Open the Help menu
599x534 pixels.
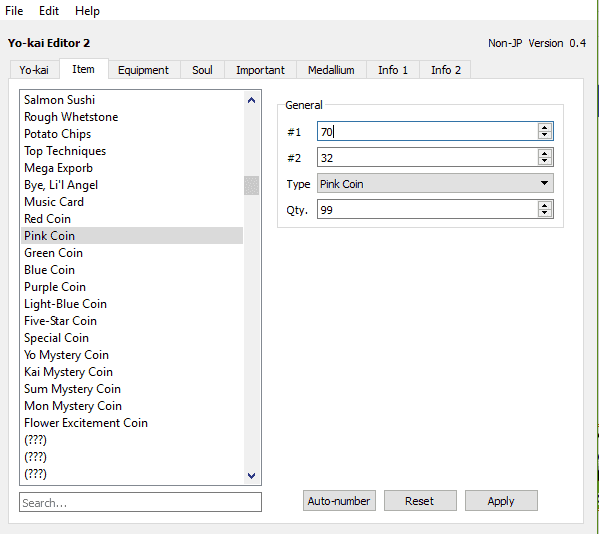87,11
